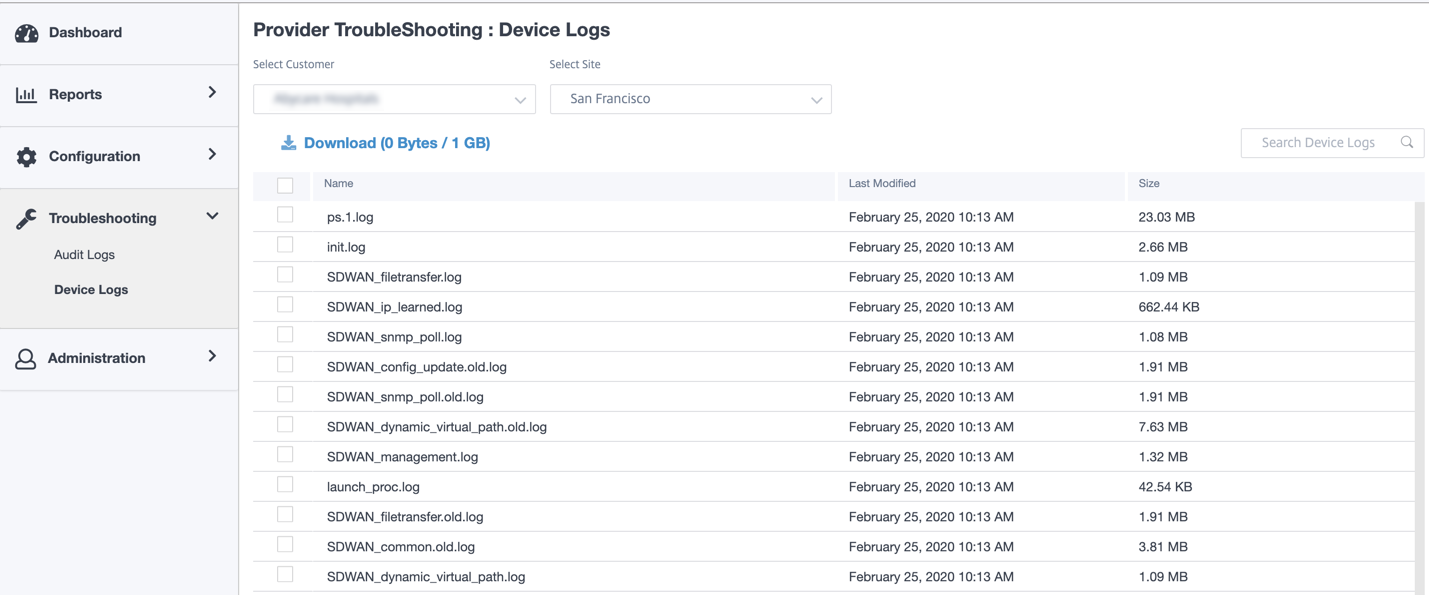Click the Configuration gear icon
Viewport: 1429px width, 595px height.
click(x=27, y=156)
